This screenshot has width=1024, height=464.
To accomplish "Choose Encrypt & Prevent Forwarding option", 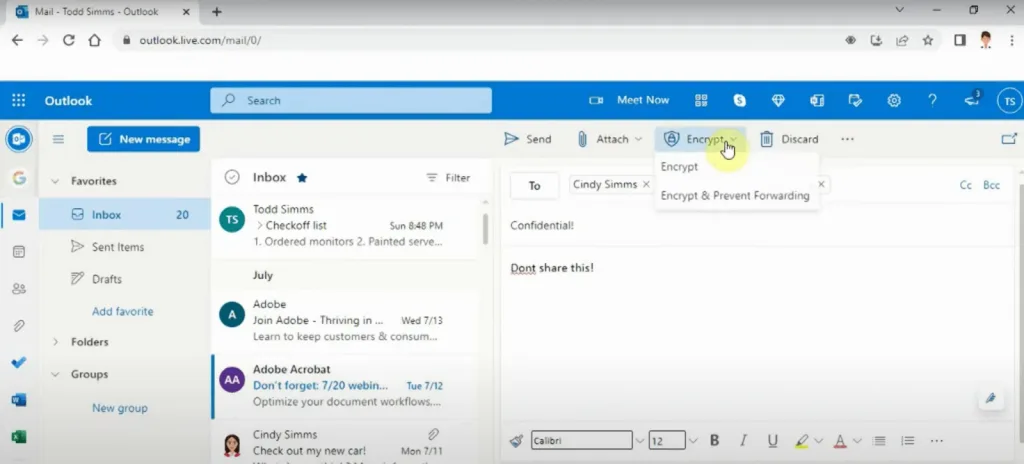I will point(735,196).
